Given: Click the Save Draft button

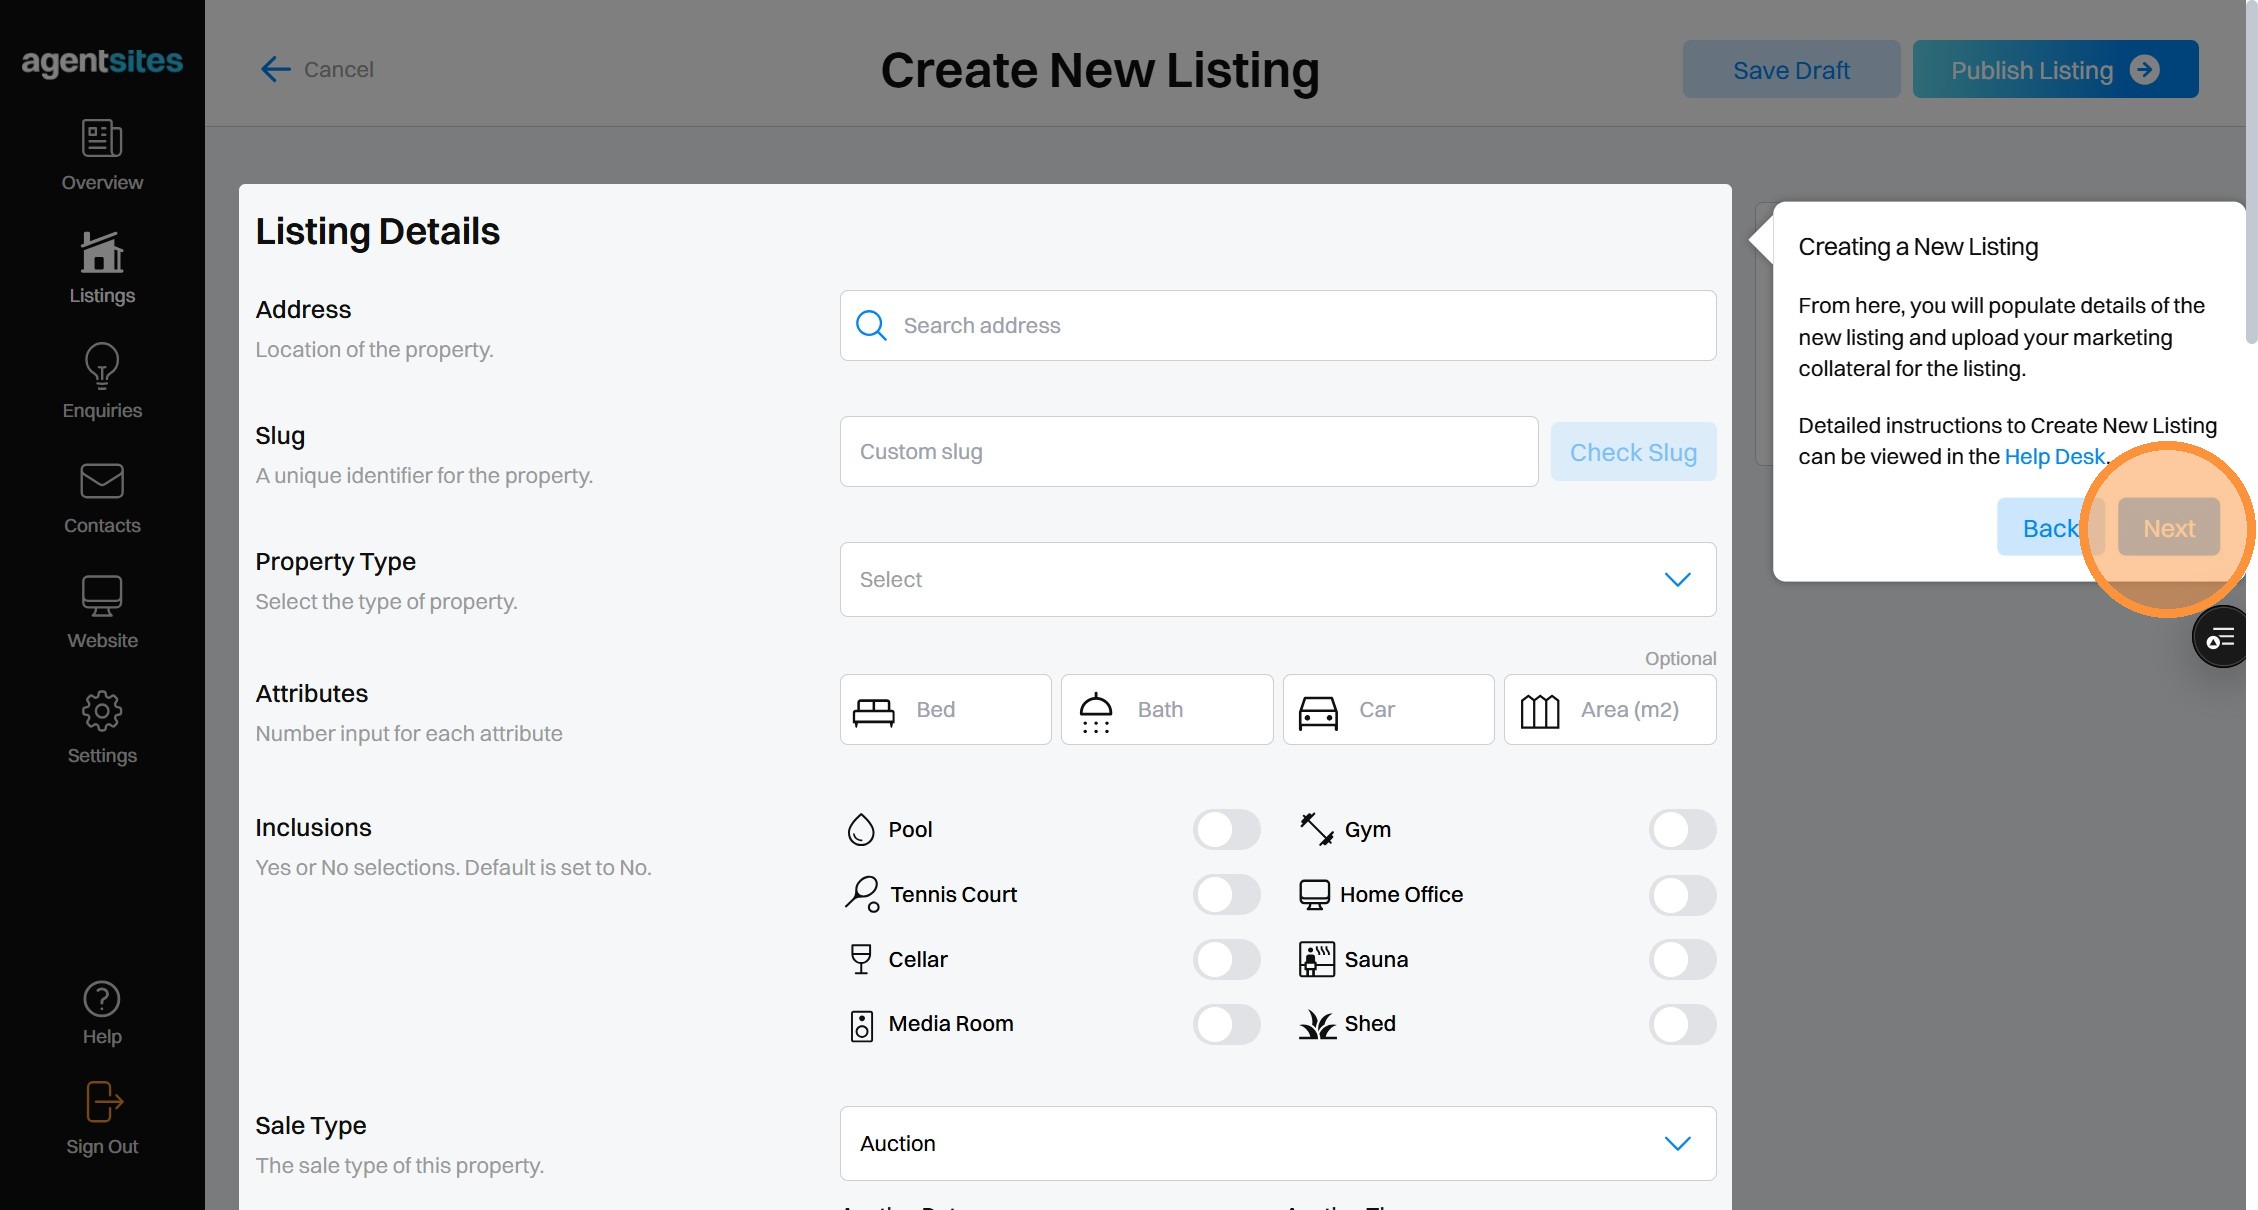Looking at the screenshot, I should click(1791, 70).
